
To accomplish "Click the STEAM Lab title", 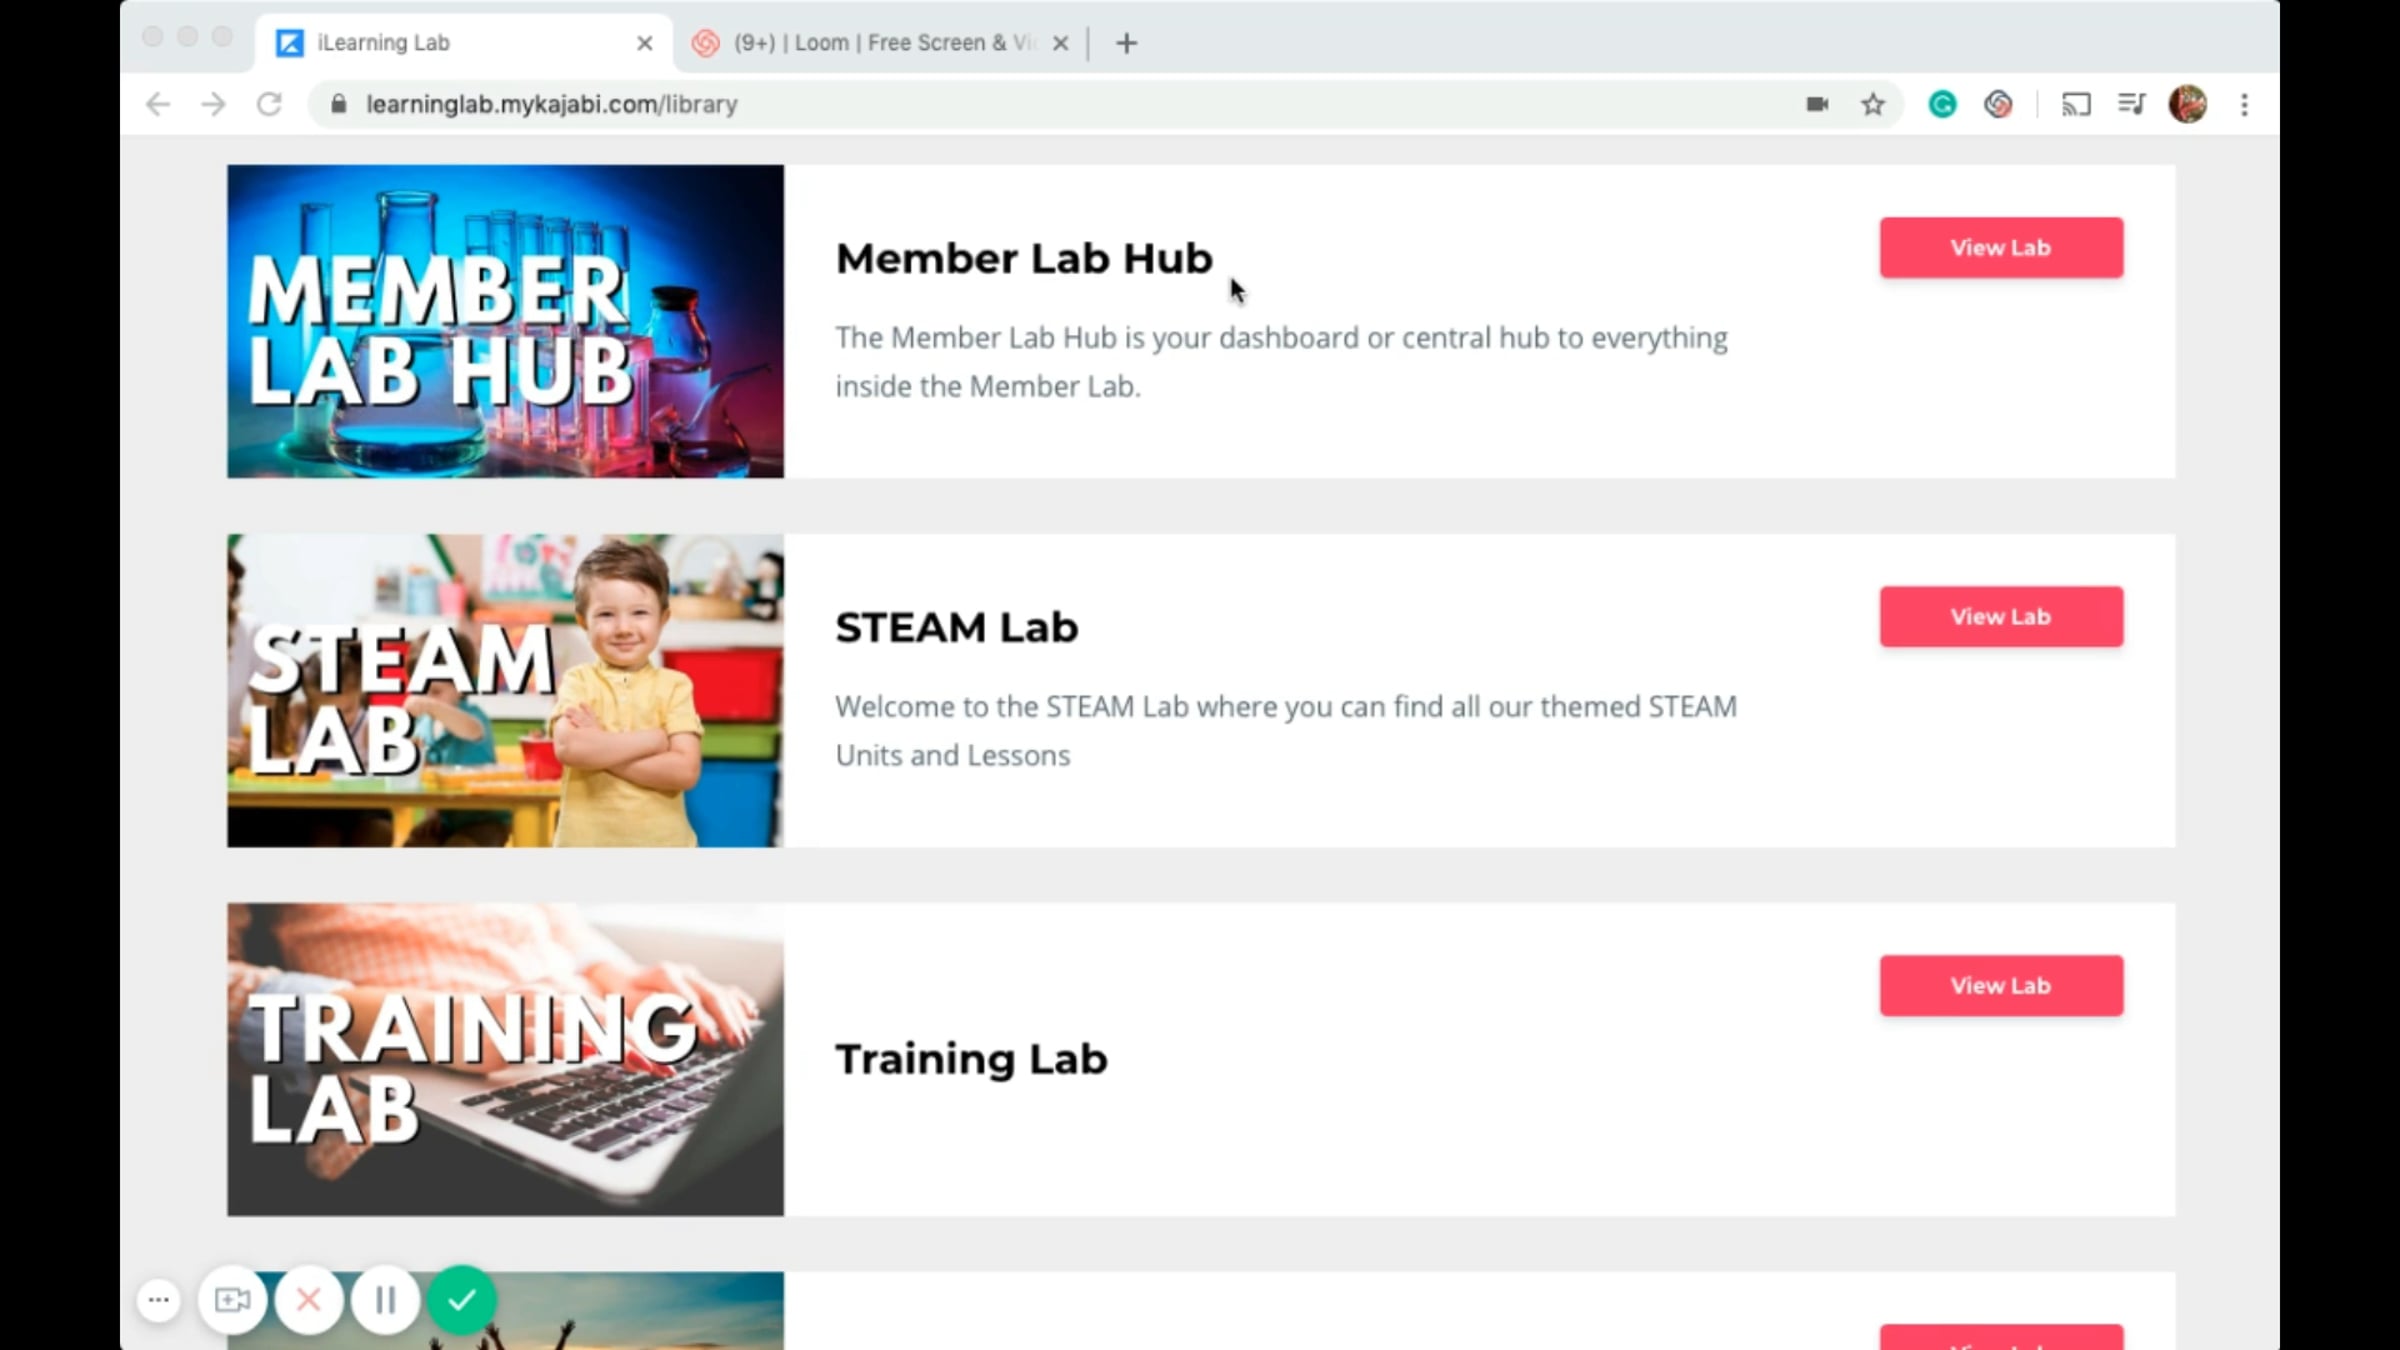I will tap(957, 627).
